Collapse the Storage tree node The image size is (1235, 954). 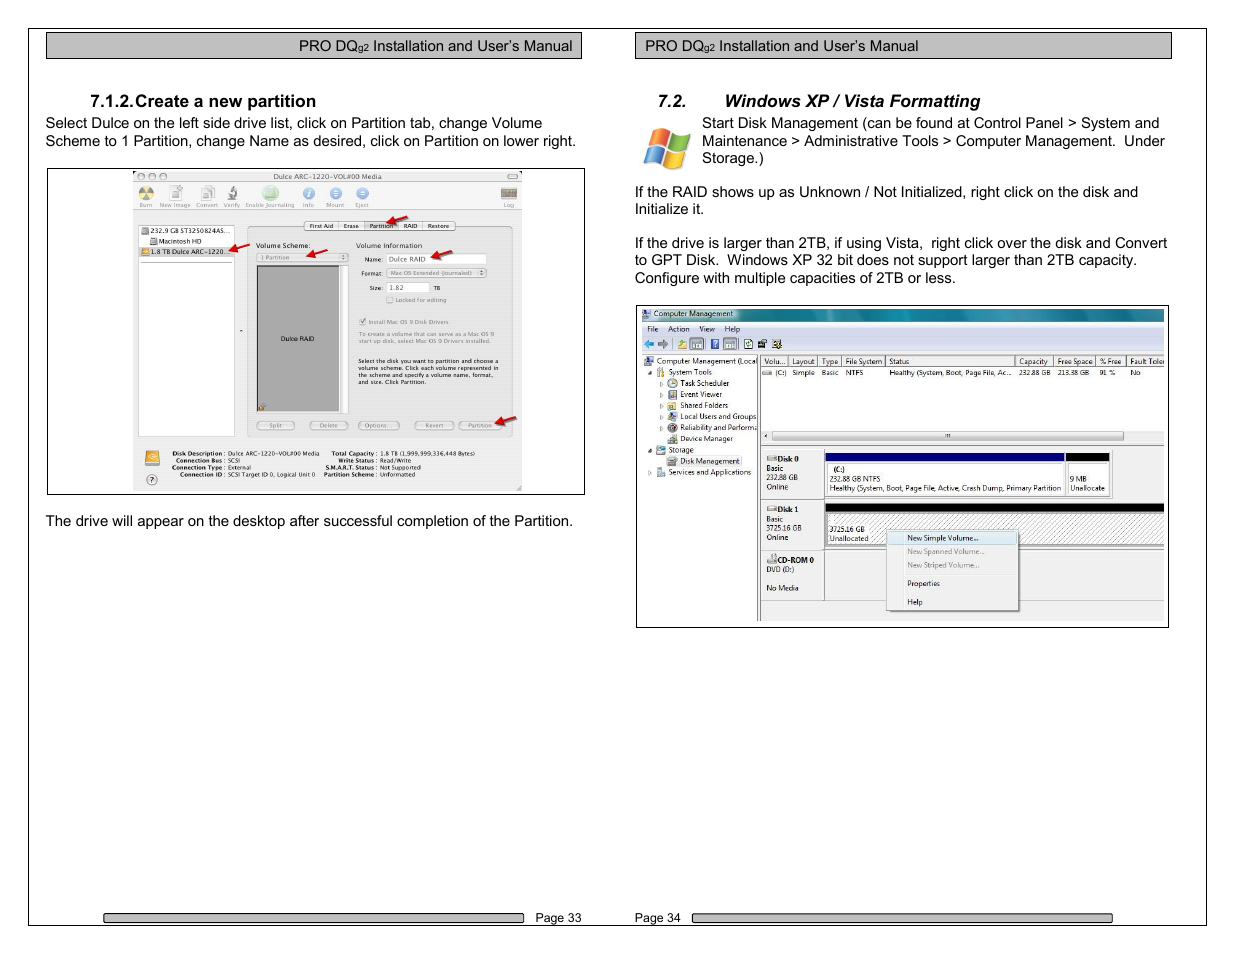coord(650,450)
